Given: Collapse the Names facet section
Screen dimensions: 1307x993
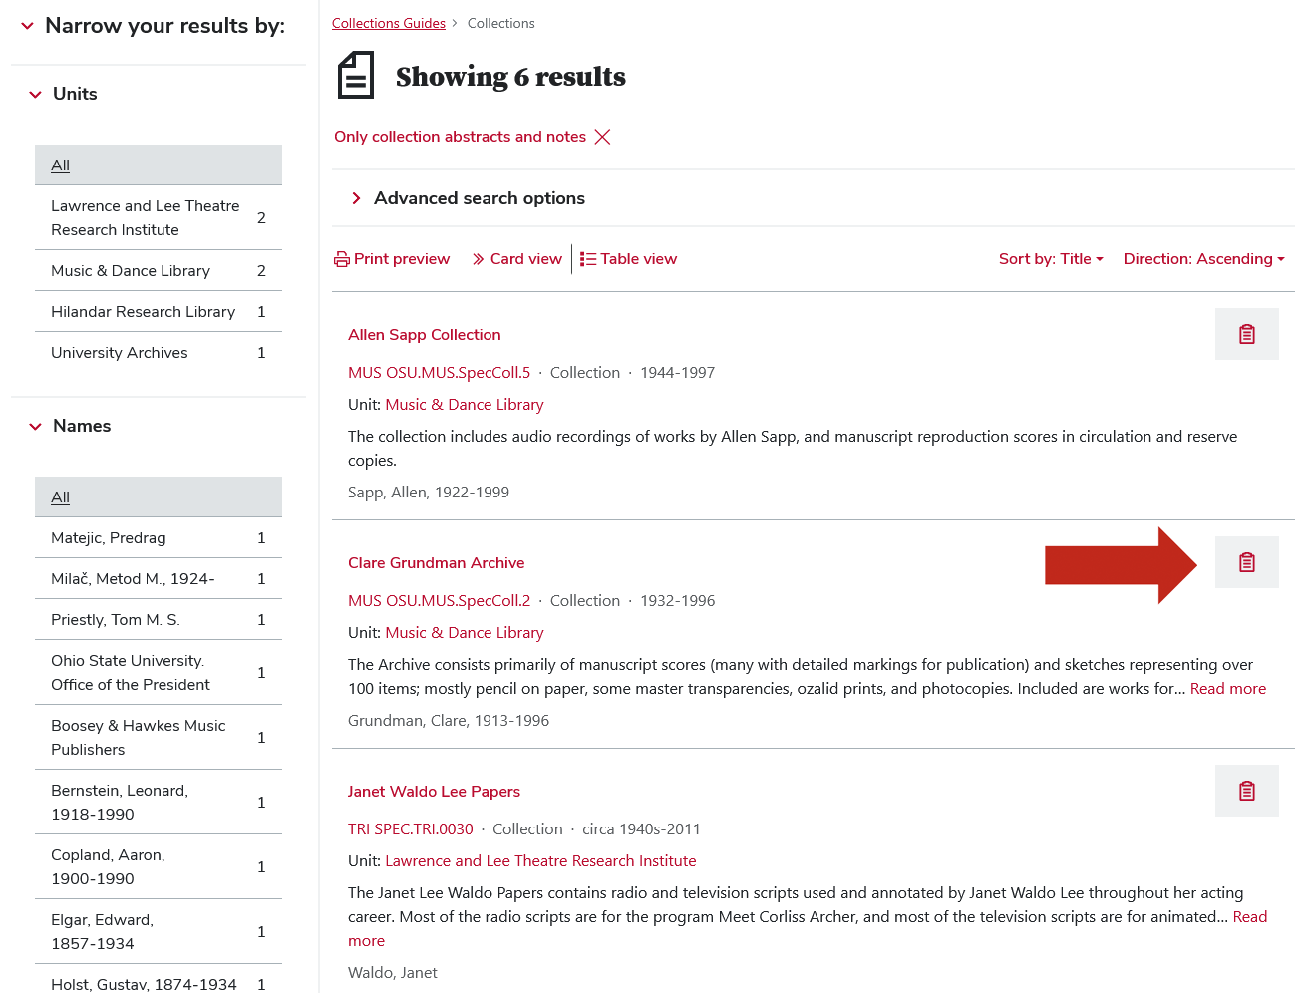Looking at the screenshot, I should point(35,427).
